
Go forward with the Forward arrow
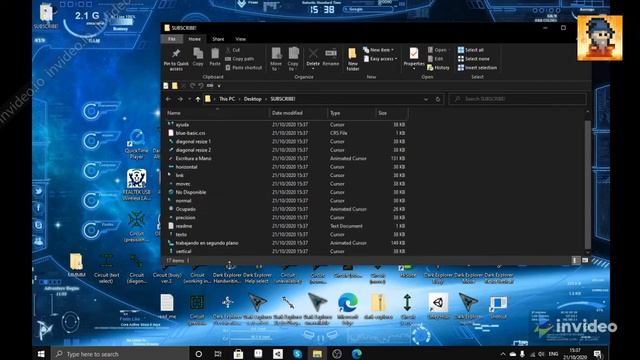[180, 99]
